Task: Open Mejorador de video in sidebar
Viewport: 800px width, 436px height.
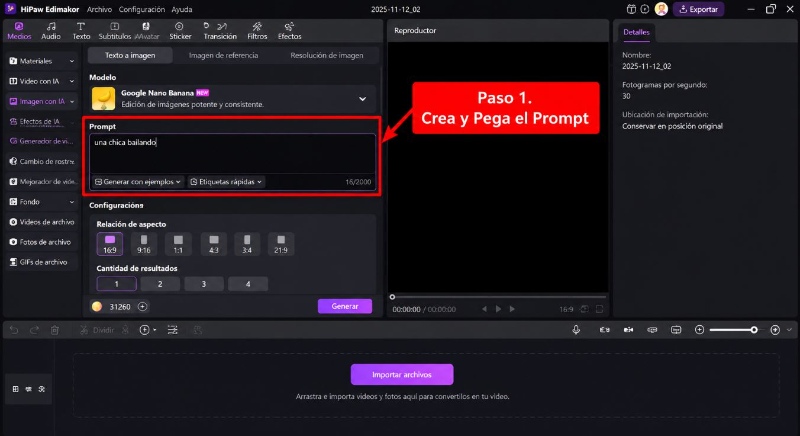Action: point(42,182)
